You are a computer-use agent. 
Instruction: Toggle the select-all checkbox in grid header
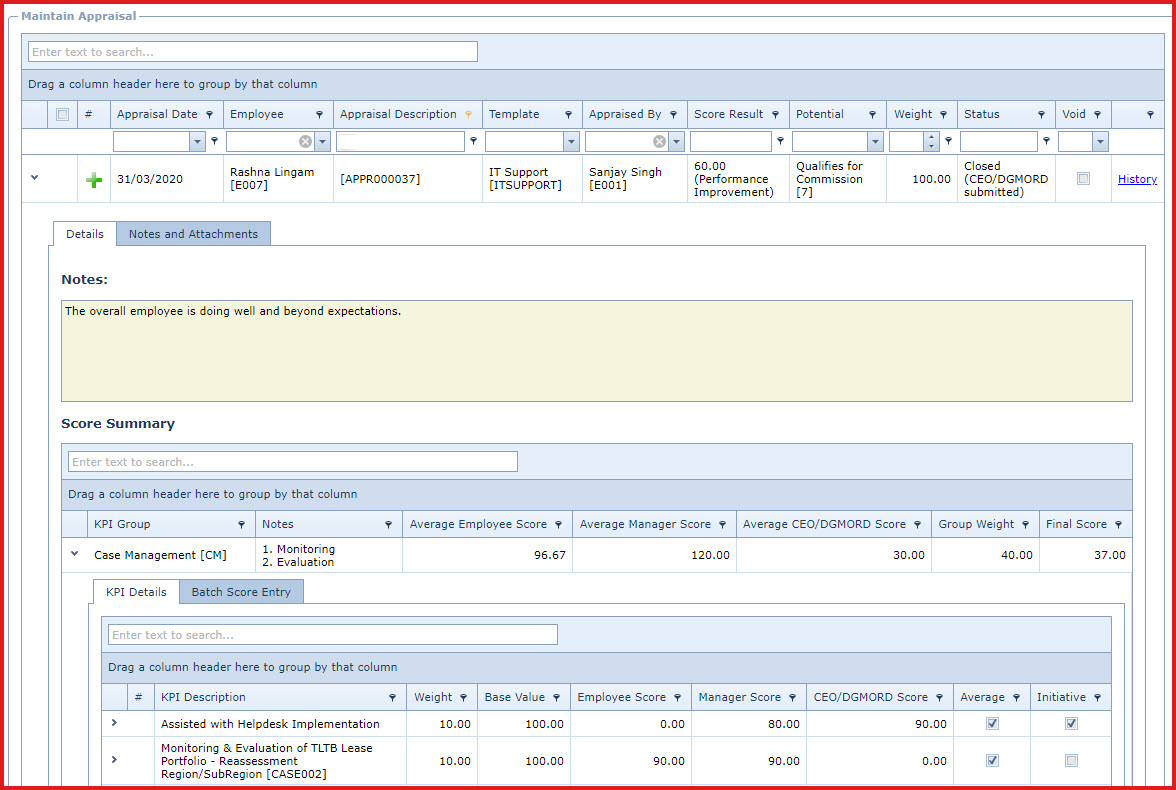pos(63,115)
